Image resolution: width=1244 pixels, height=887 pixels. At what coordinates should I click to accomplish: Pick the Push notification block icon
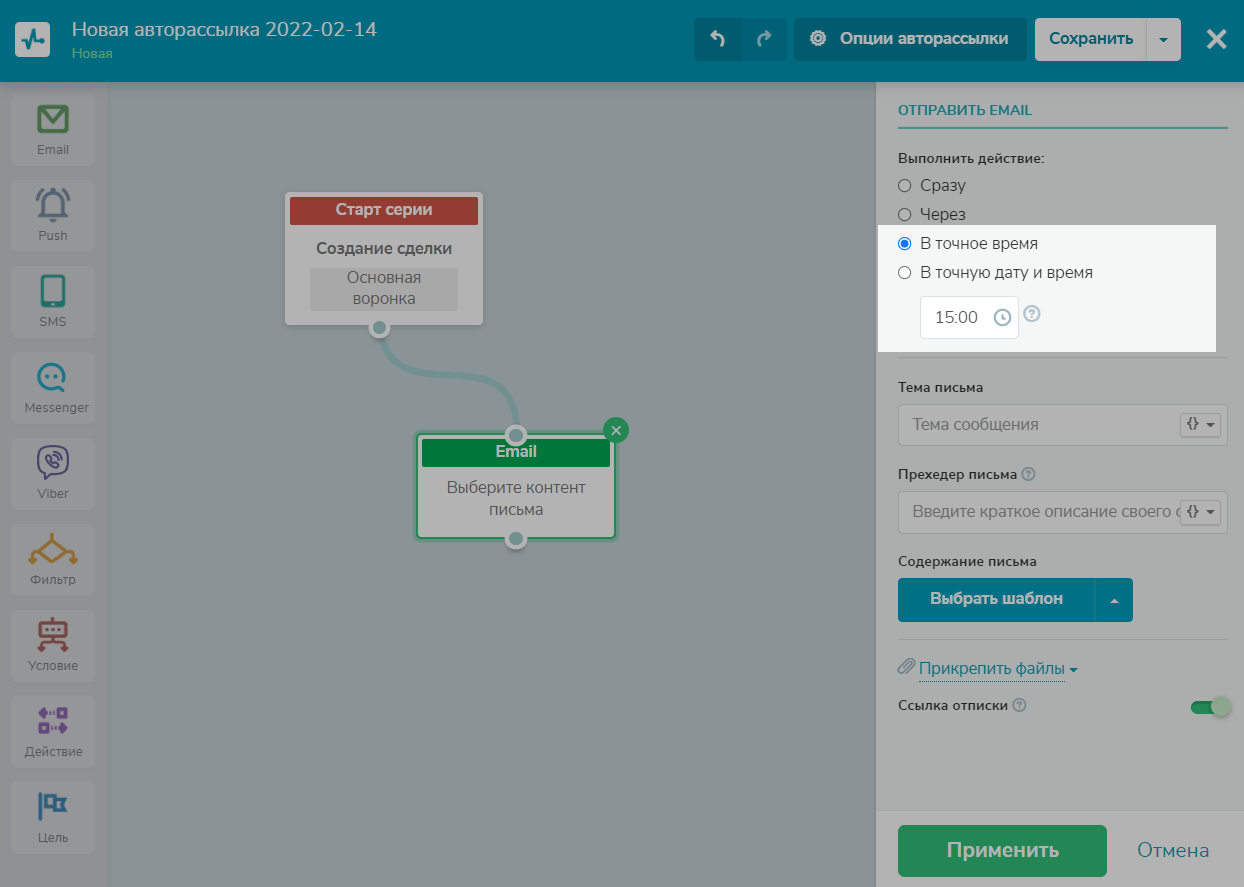click(x=53, y=214)
